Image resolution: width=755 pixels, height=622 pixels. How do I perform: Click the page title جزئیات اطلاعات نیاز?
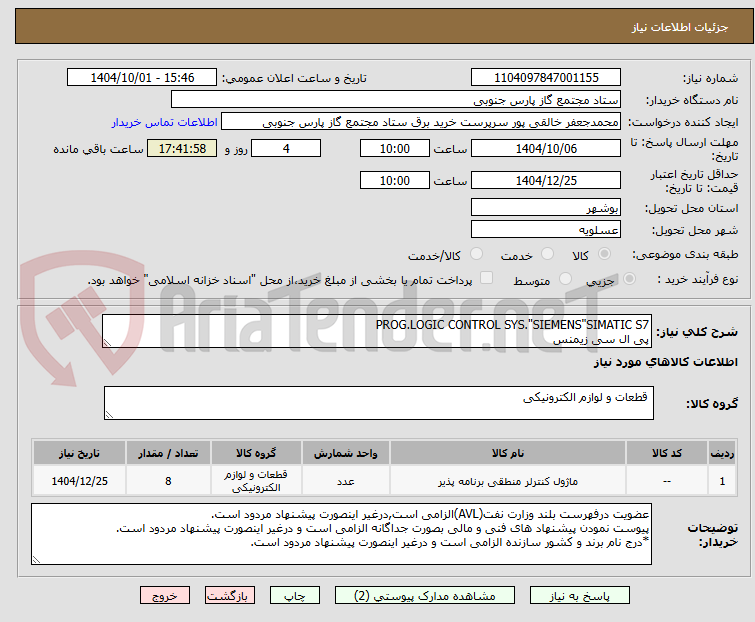pos(679,27)
